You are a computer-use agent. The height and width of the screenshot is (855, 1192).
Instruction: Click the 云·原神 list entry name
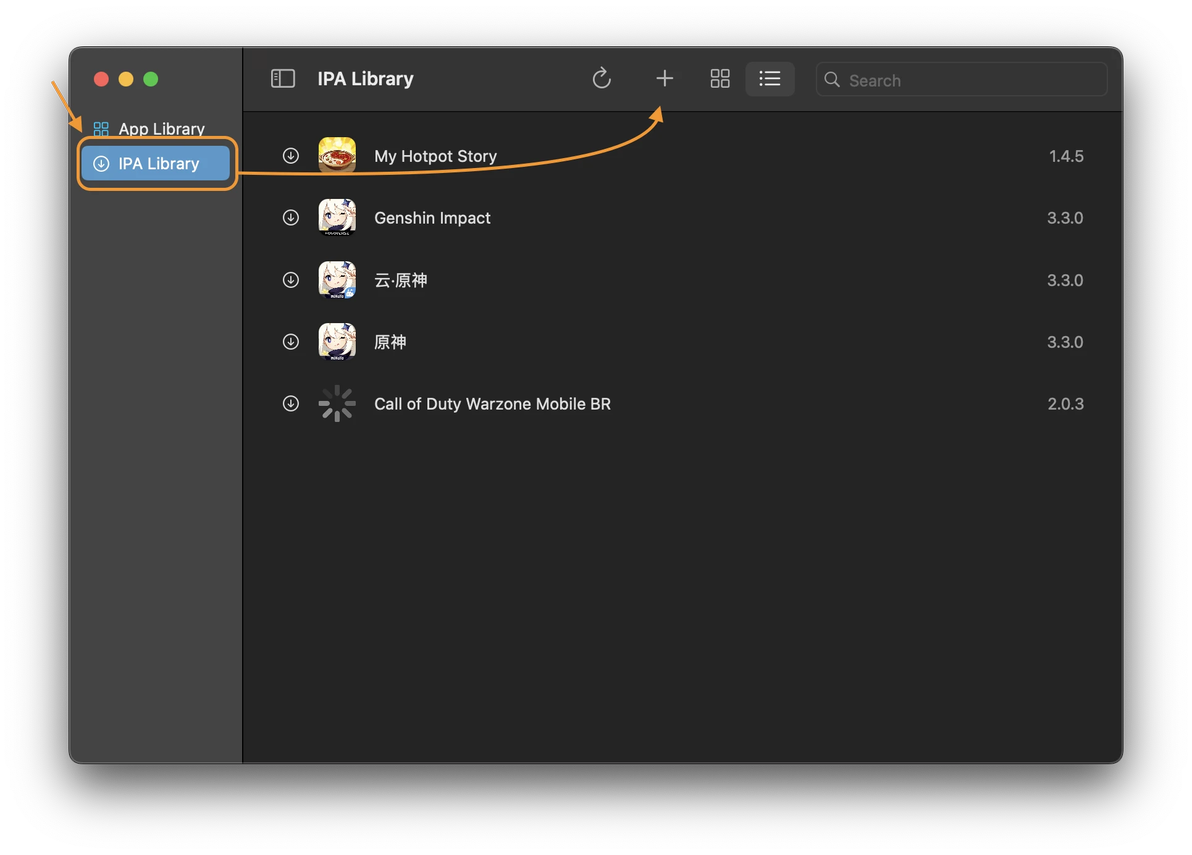401,280
